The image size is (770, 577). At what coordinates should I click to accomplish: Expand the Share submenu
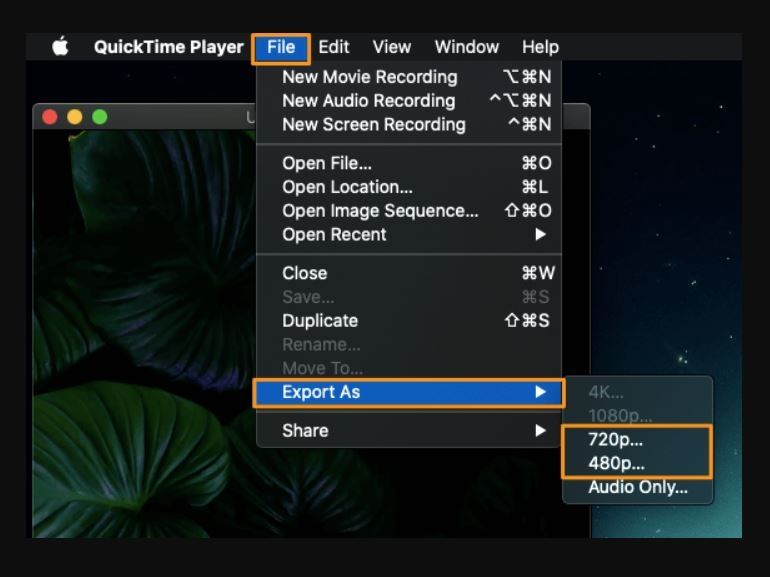[409, 431]
